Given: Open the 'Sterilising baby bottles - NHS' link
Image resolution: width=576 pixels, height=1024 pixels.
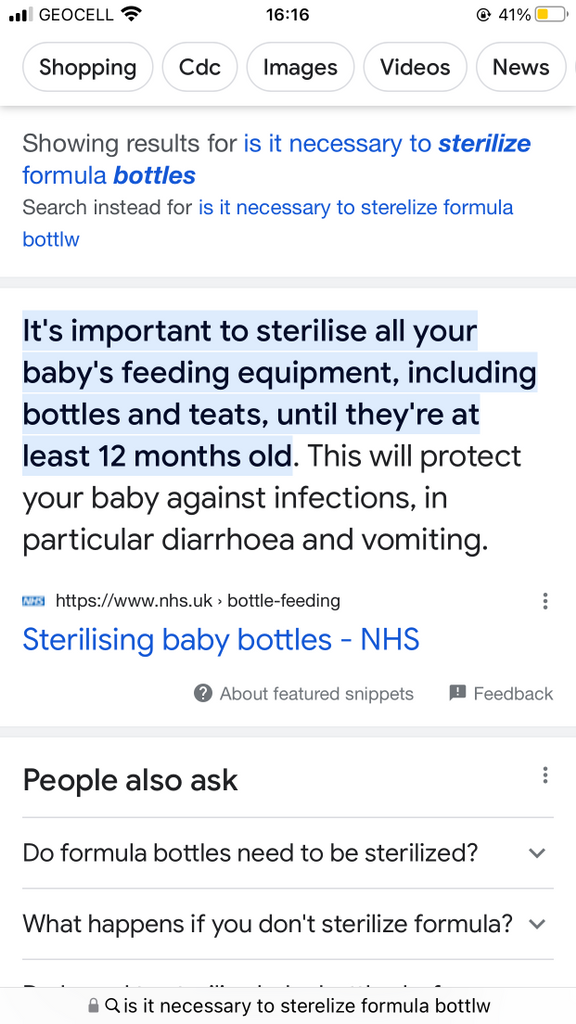Looking at the screenshot, I should (220, 639).
